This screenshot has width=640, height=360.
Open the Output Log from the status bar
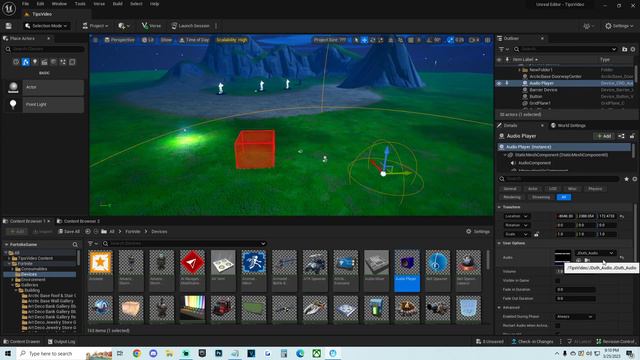tap(61, 342)
